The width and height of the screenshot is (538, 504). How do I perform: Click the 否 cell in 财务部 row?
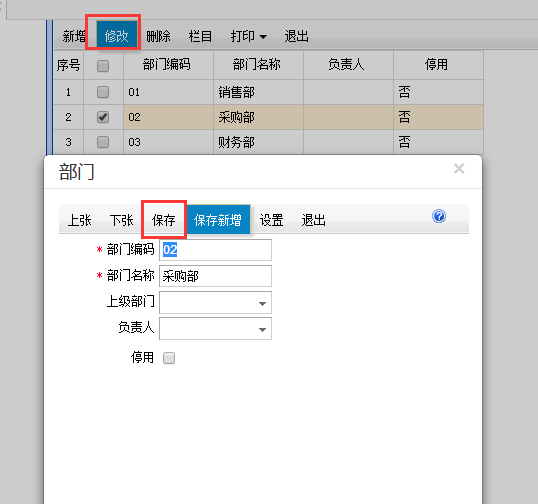click(438, 142)
